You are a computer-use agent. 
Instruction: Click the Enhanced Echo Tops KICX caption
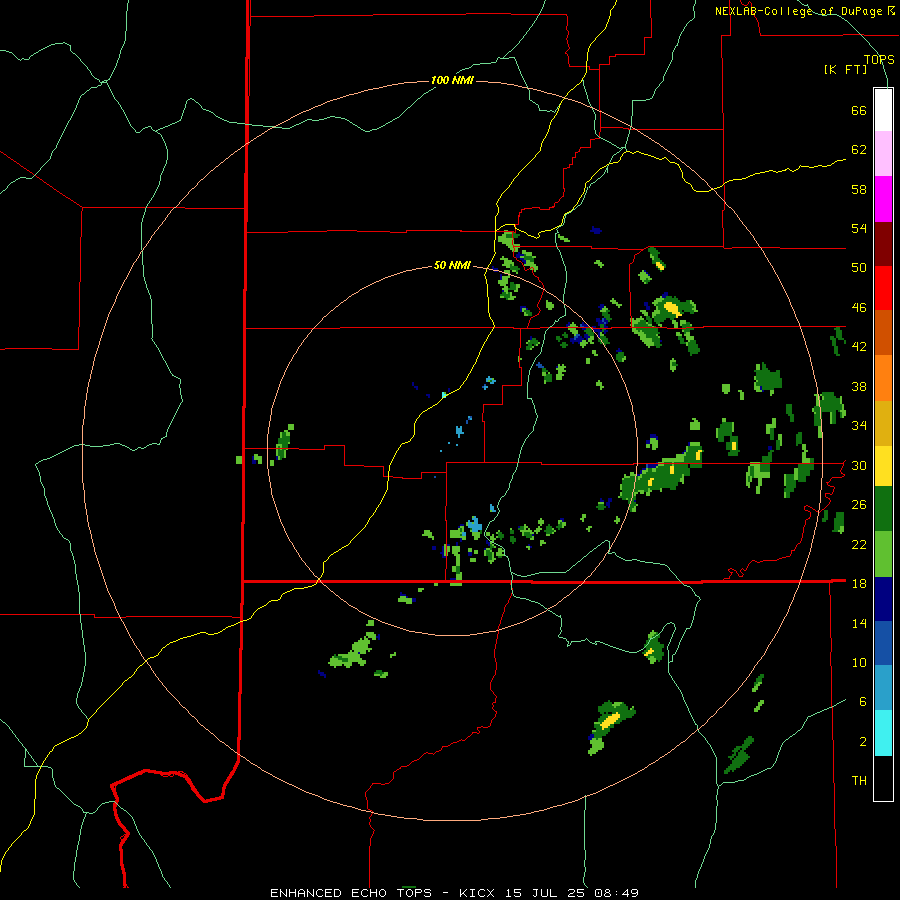click(454, 893)
